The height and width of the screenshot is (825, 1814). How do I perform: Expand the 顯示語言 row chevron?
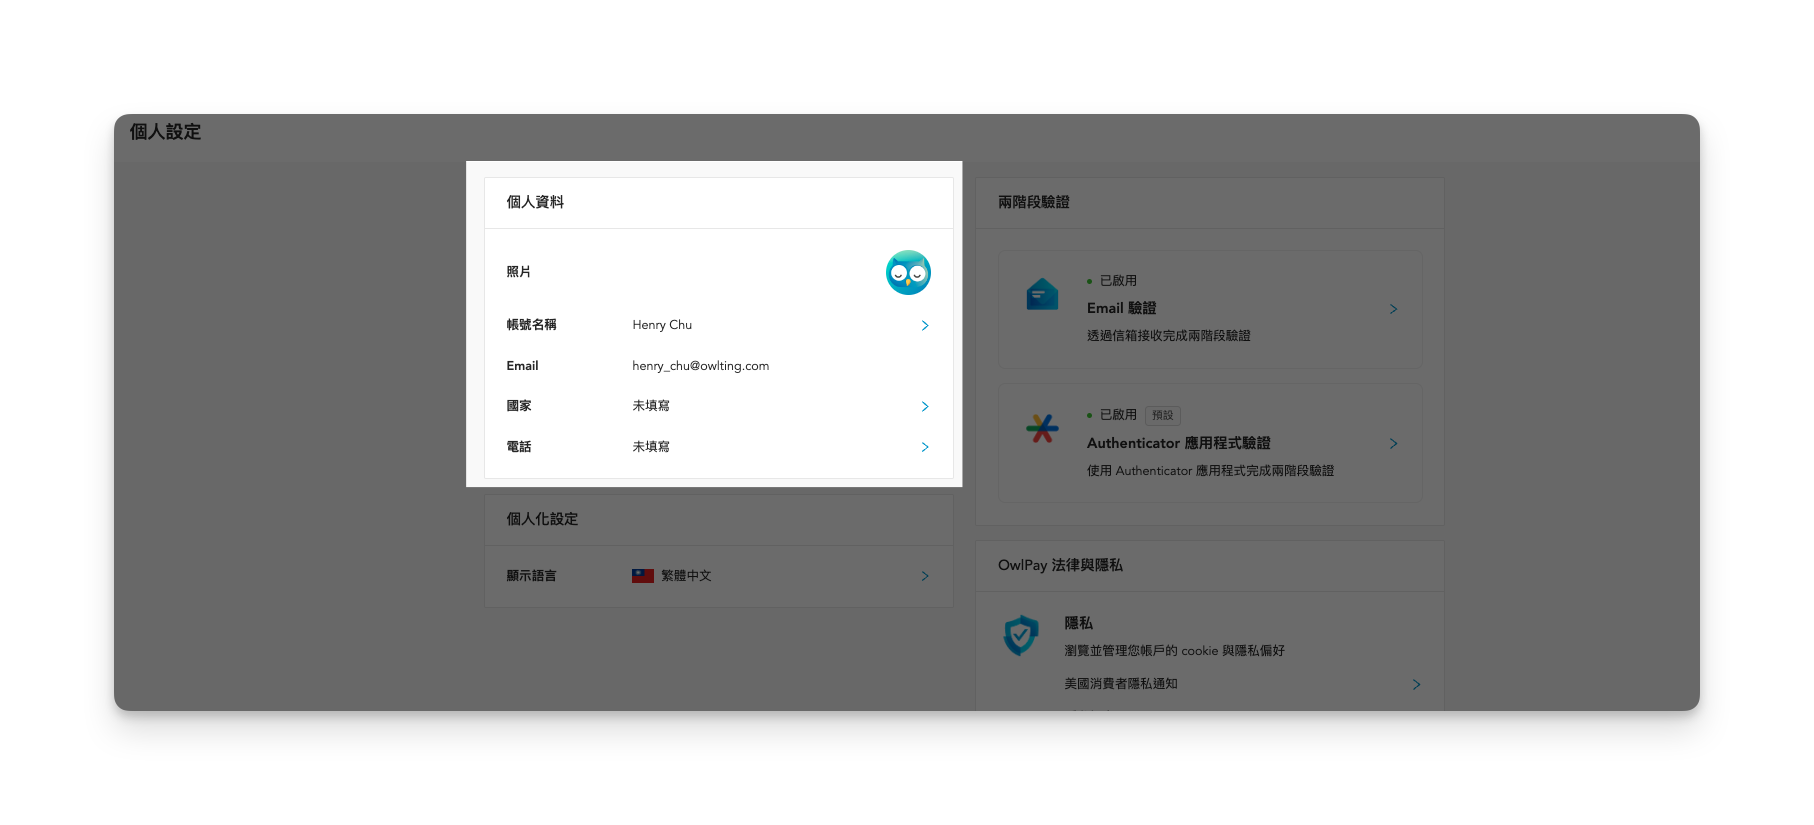pos(925,576)
